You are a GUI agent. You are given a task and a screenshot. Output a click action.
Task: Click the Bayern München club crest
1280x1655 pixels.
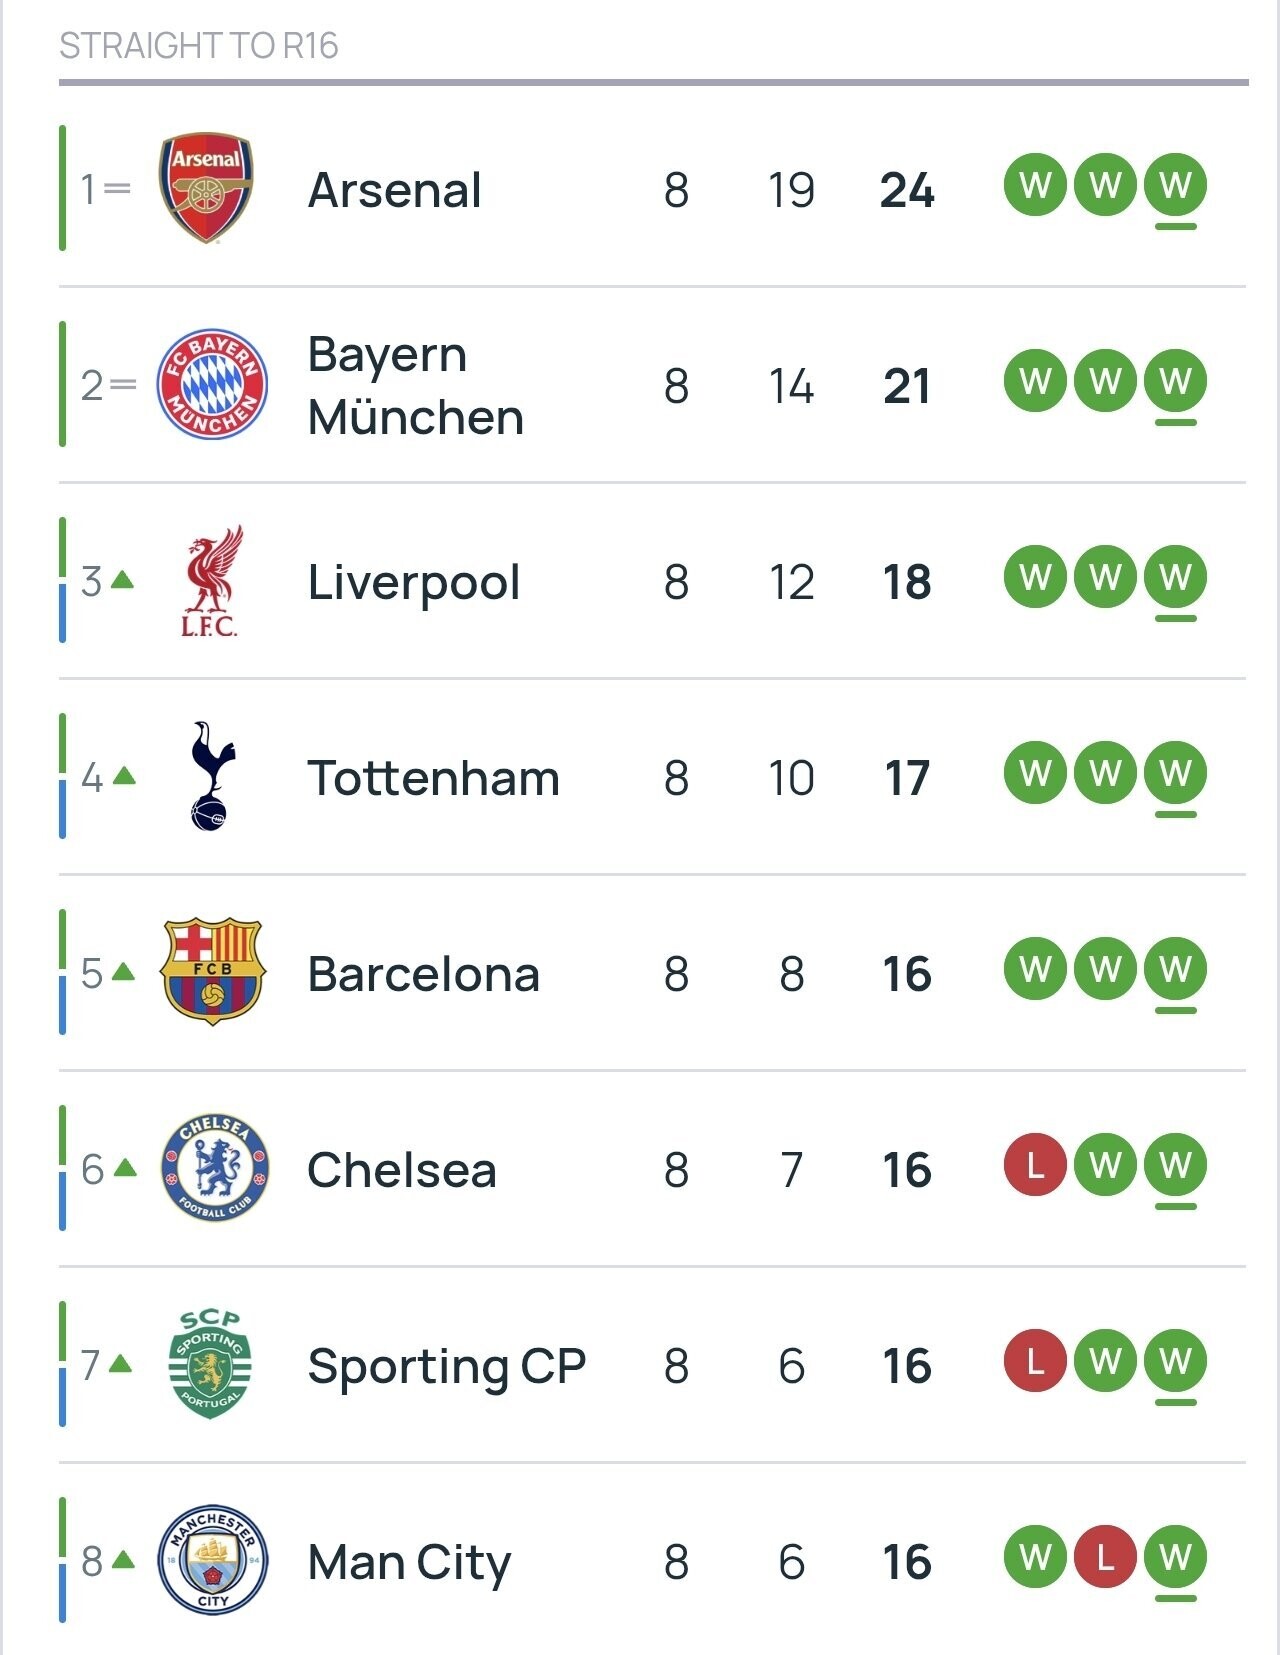point(211,384)
